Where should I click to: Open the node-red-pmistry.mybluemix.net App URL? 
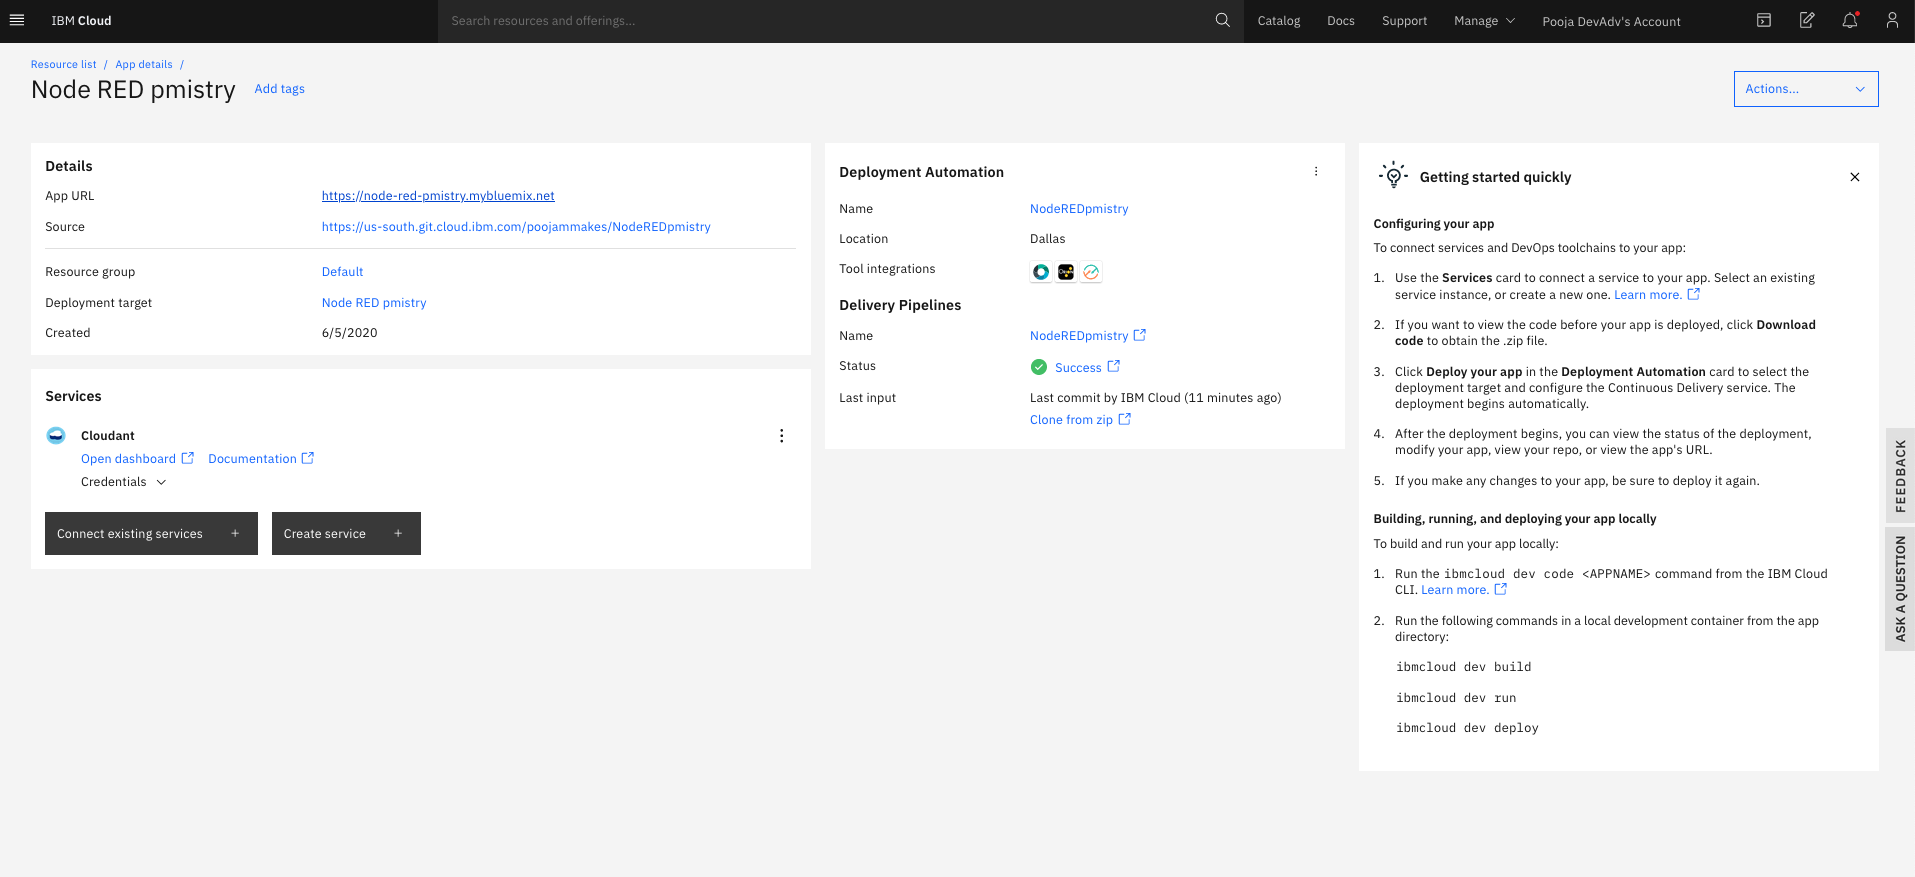coord(438,196)
